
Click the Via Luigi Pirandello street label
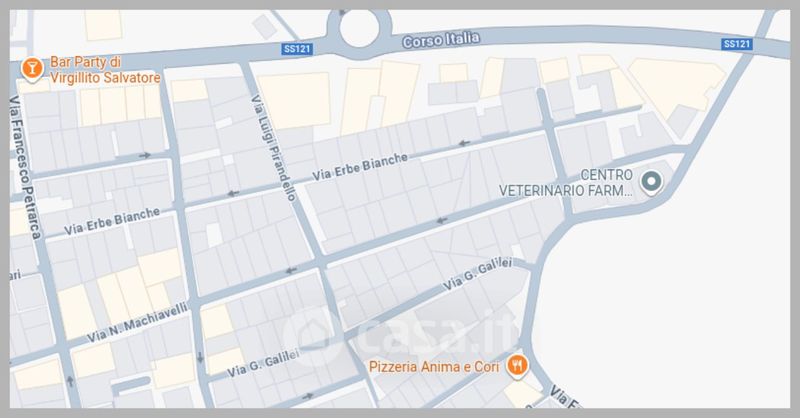[273, 147]
